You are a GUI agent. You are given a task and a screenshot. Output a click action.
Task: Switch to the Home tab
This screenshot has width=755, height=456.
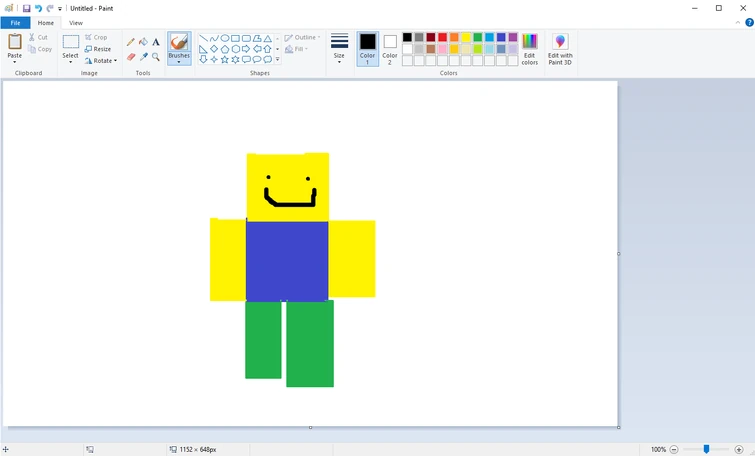46,23
